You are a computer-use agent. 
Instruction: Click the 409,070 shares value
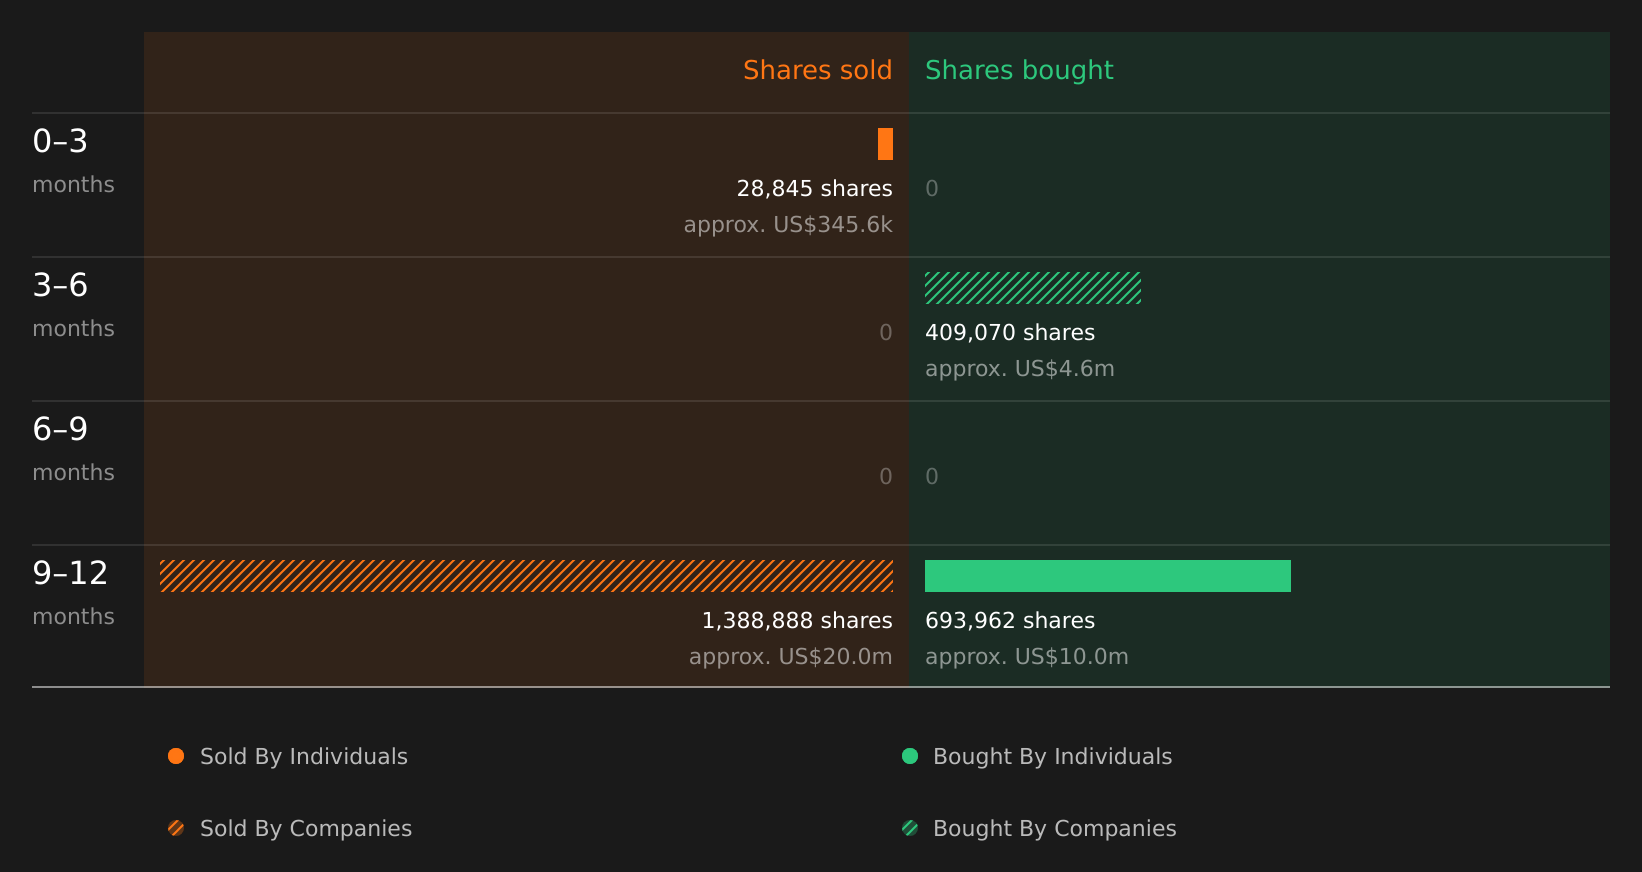[1010, 333]
